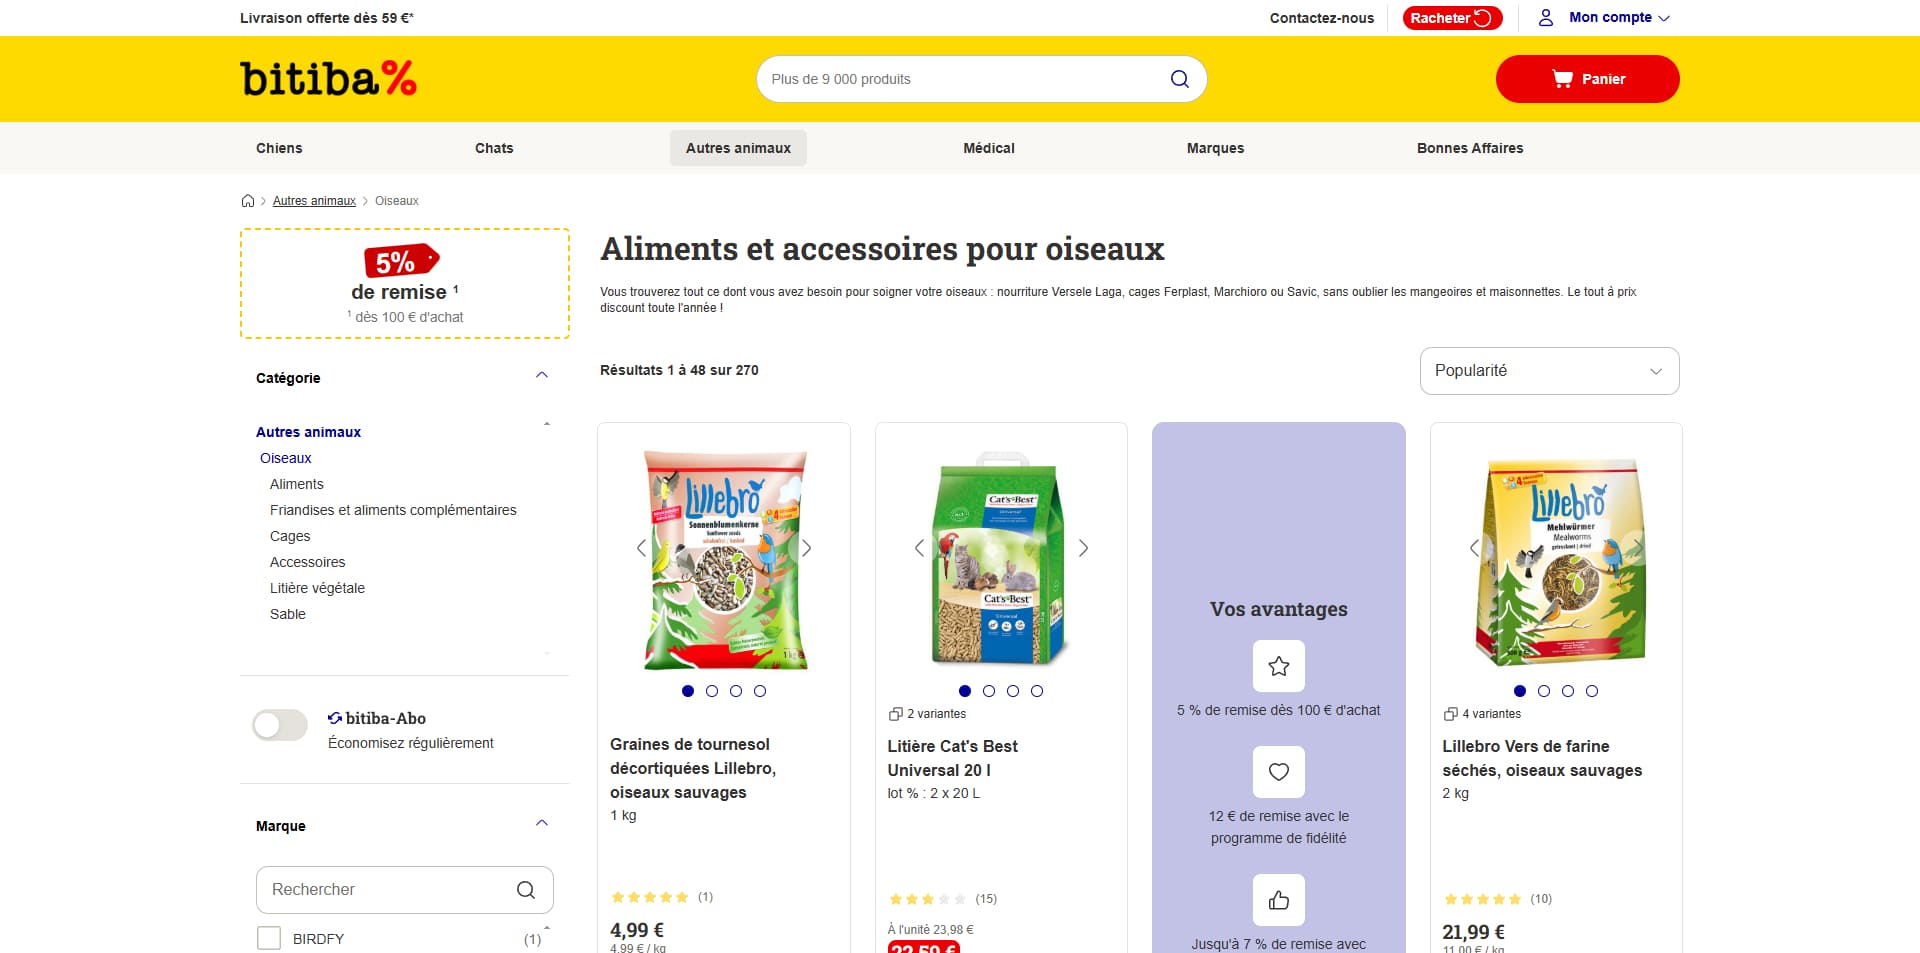Viewport: 1920px width, 953px height.
Task: Check the BIRDFY brand checkbox
Action: 269,938
